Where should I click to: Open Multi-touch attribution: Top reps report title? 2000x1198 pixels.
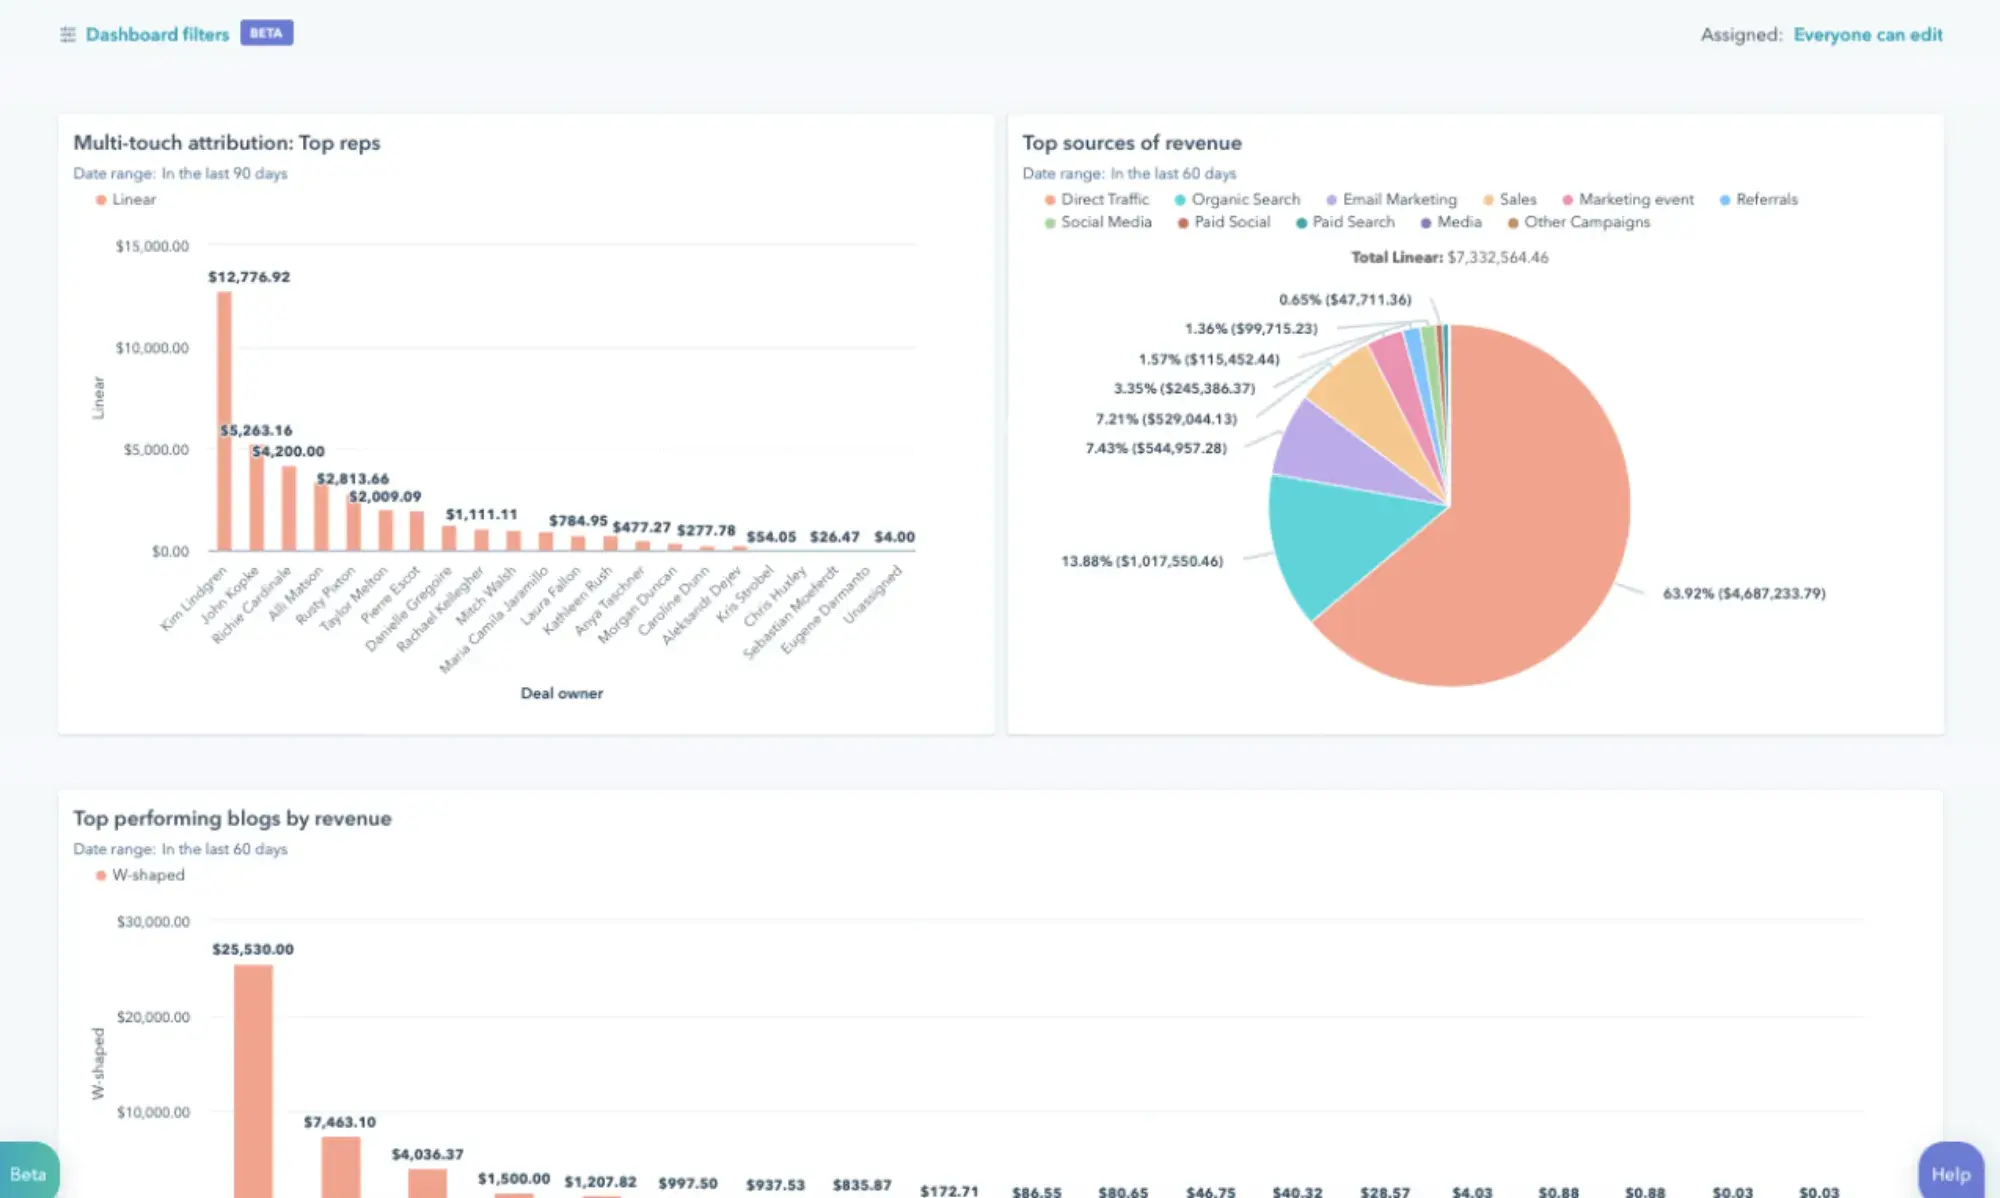[x=227, y=143]
